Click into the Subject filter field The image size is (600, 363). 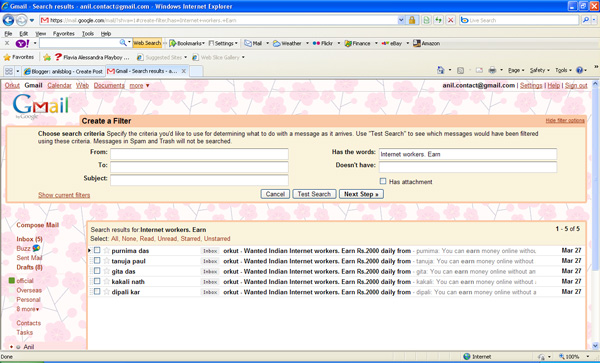(x=199, y=180)
